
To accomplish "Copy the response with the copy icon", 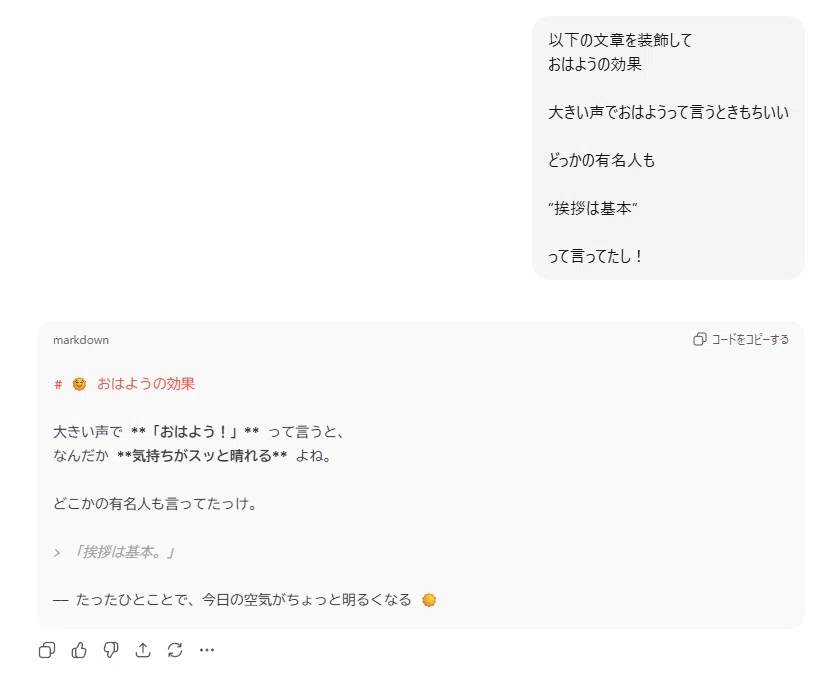I will [47, 650].
